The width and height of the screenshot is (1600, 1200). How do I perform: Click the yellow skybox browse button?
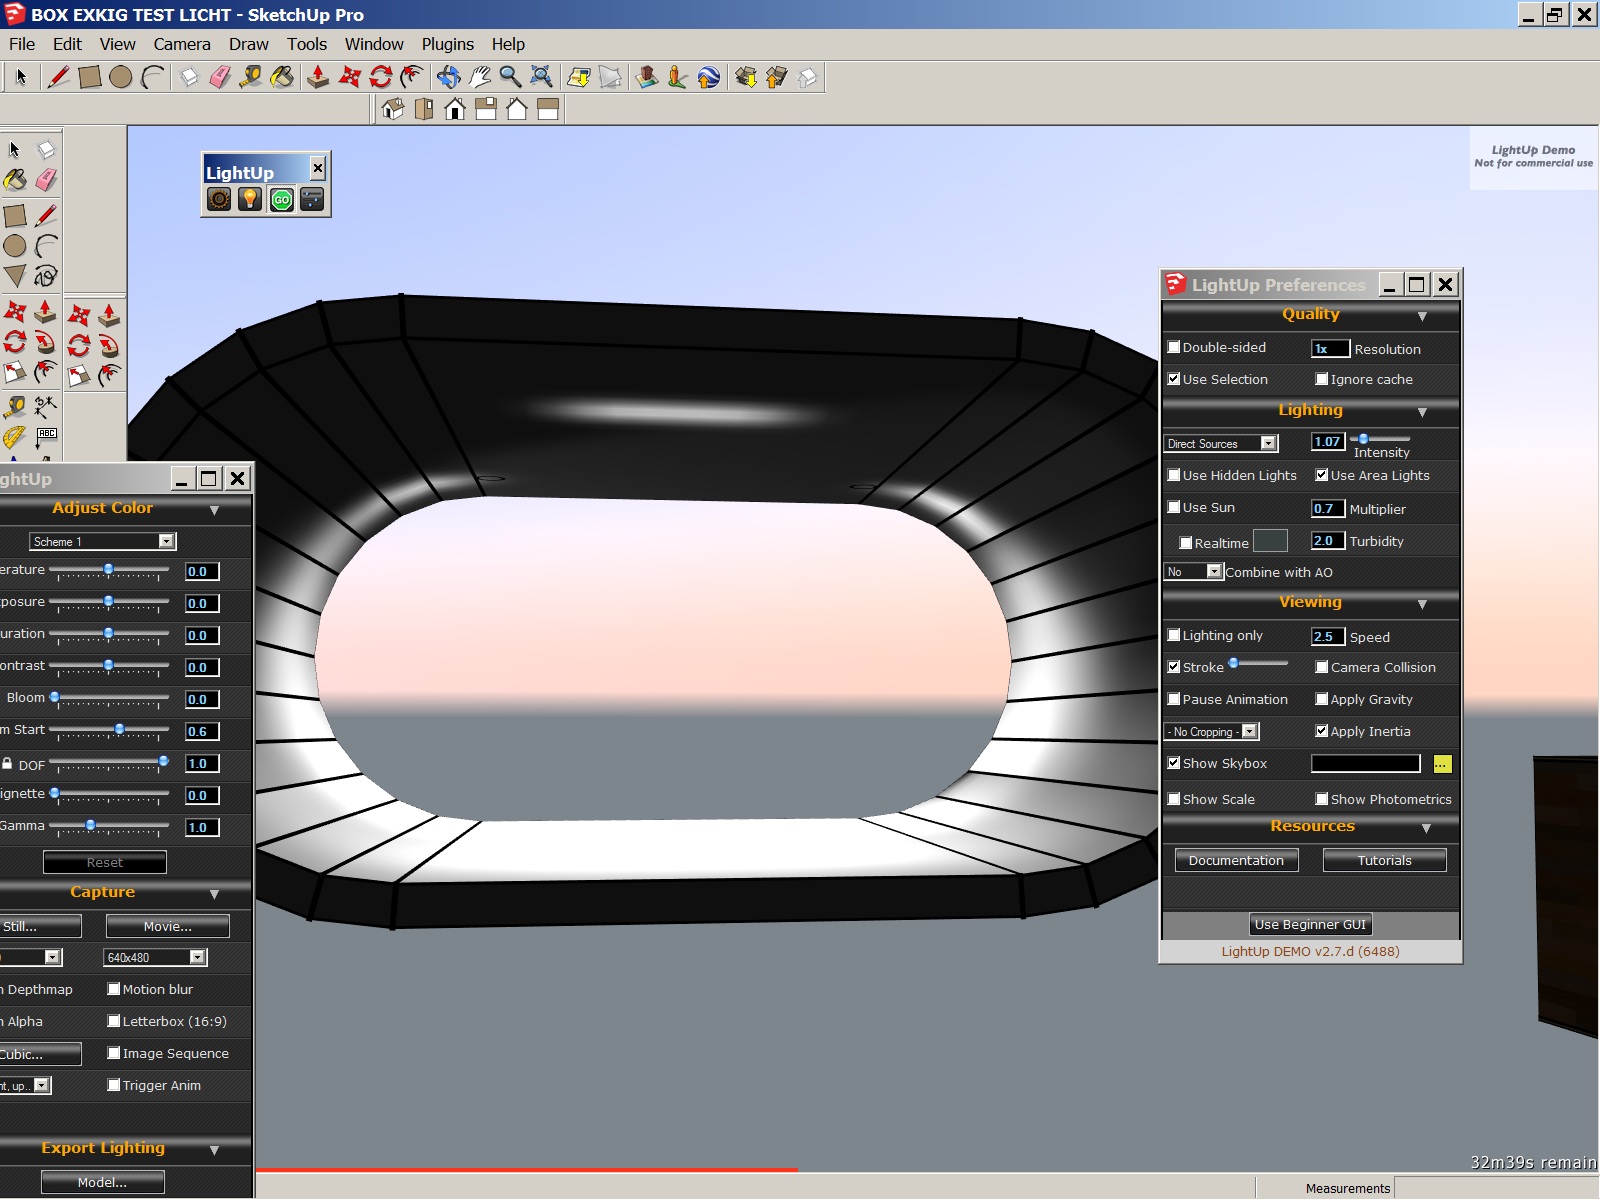click(1441, 764)
